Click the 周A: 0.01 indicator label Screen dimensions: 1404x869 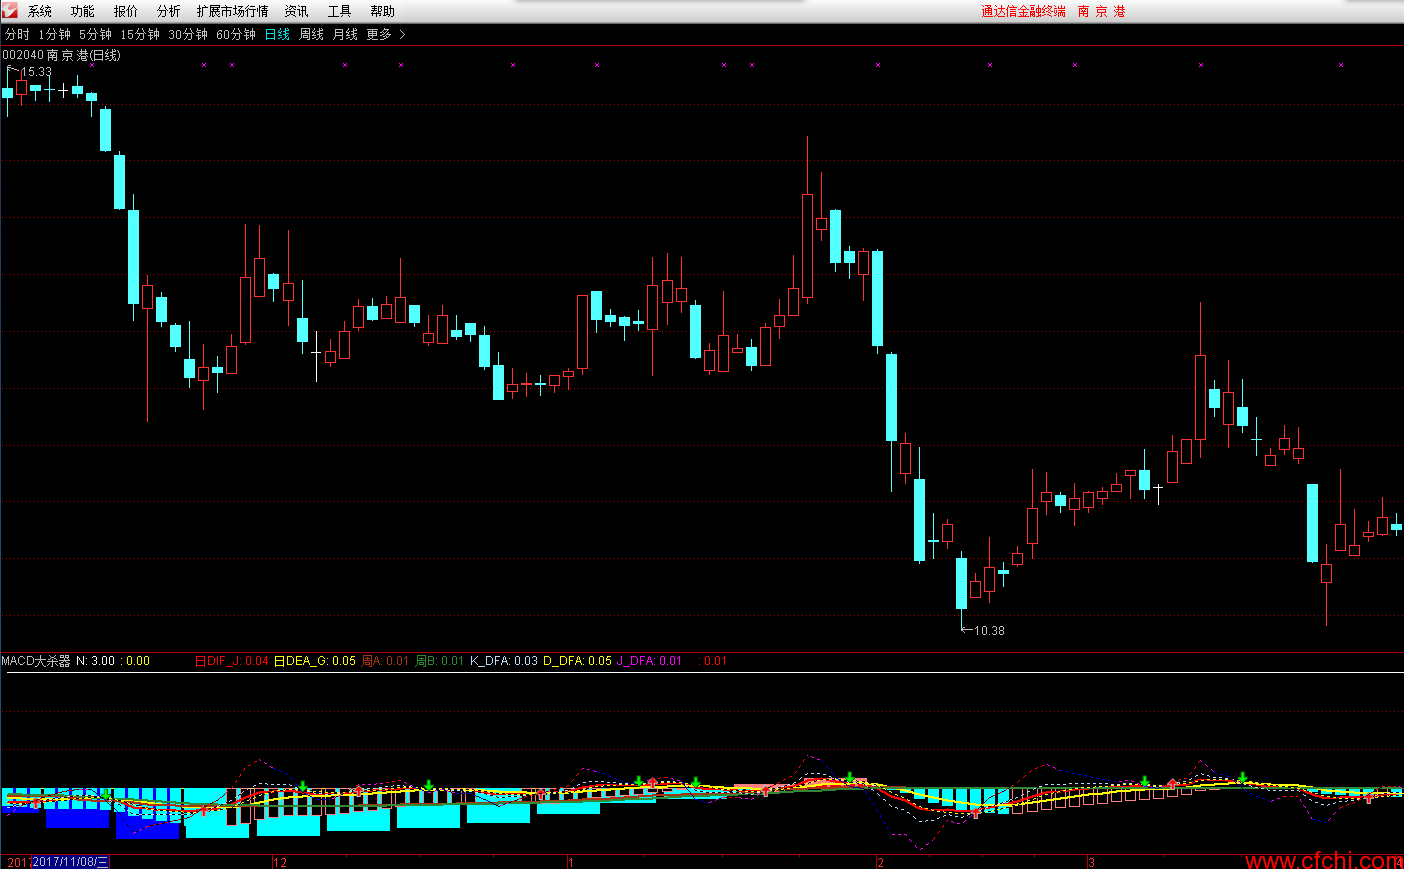click(x=385, y=661)
